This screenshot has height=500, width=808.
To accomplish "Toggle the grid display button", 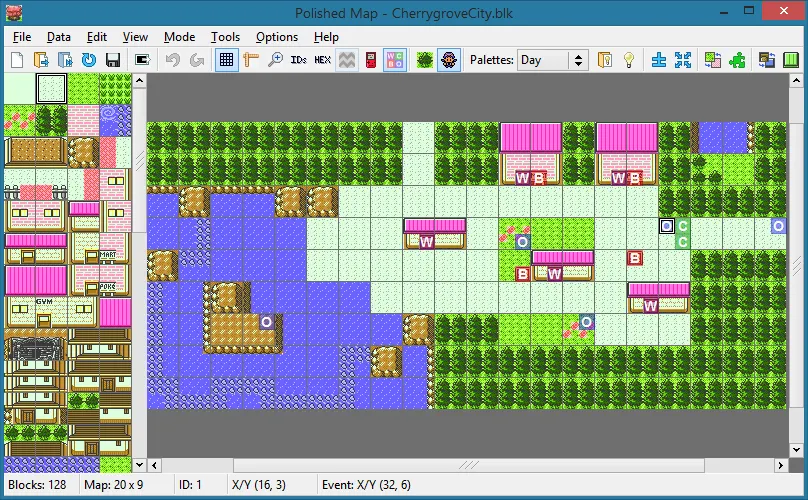I will [x=226, y=60].
